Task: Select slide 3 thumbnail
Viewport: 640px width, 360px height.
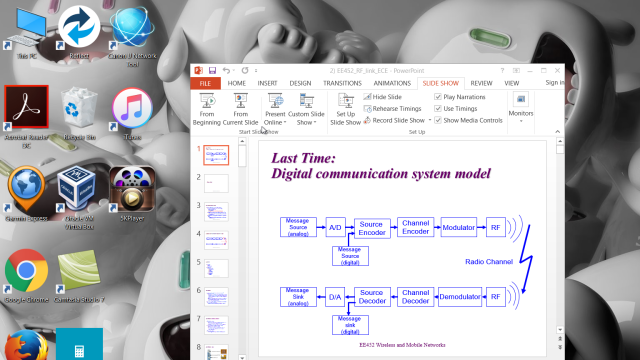Action: (x=216, y=211)
